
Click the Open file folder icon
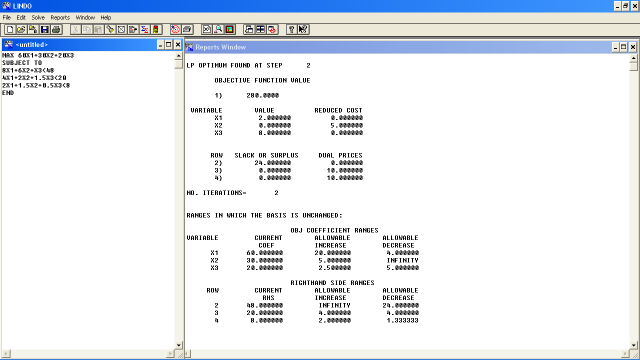[x=21, y=29]
